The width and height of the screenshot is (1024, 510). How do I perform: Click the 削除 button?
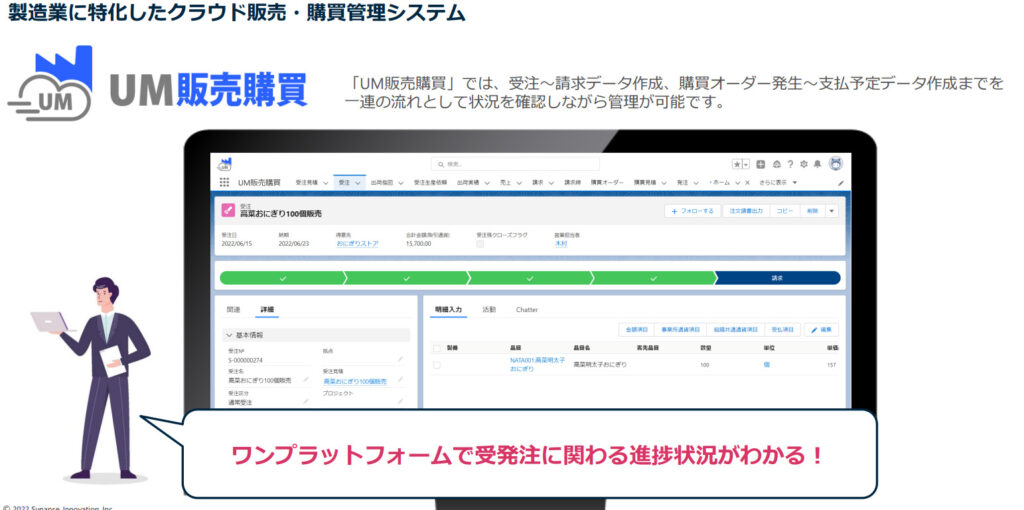click(812, 211)
